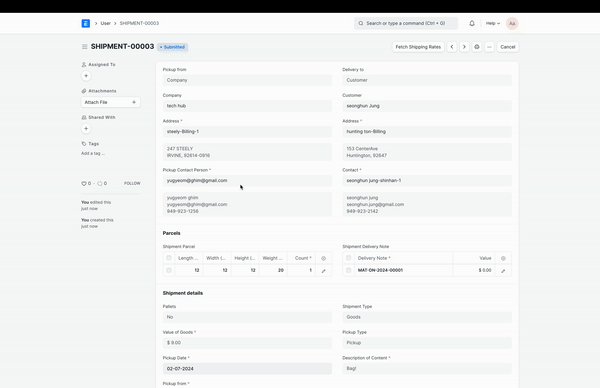600x388 pixels.
Task: Click the print icon in toolbar
Action: coord(477,47)
